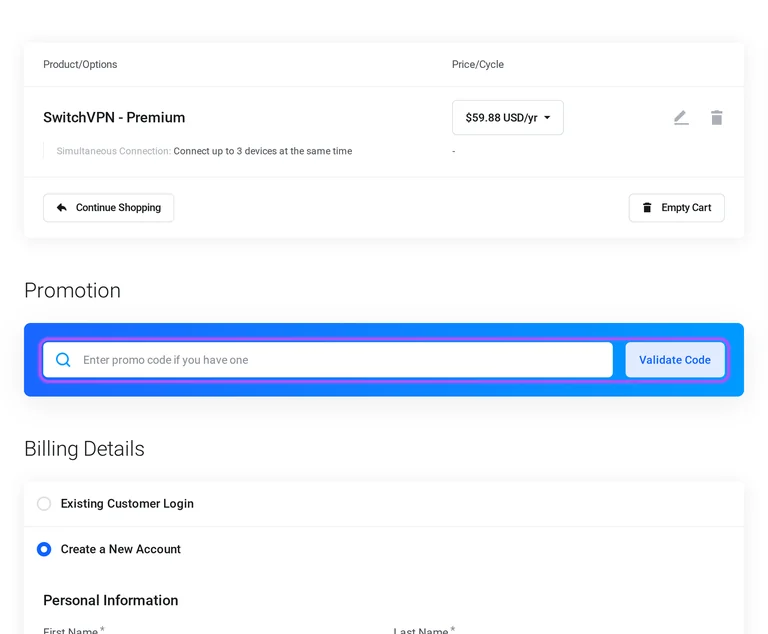Screen dimensions: 768x634
Task: Open the $59.88 USD/yr billing cycle dropdown
Action: pos(507,118)
